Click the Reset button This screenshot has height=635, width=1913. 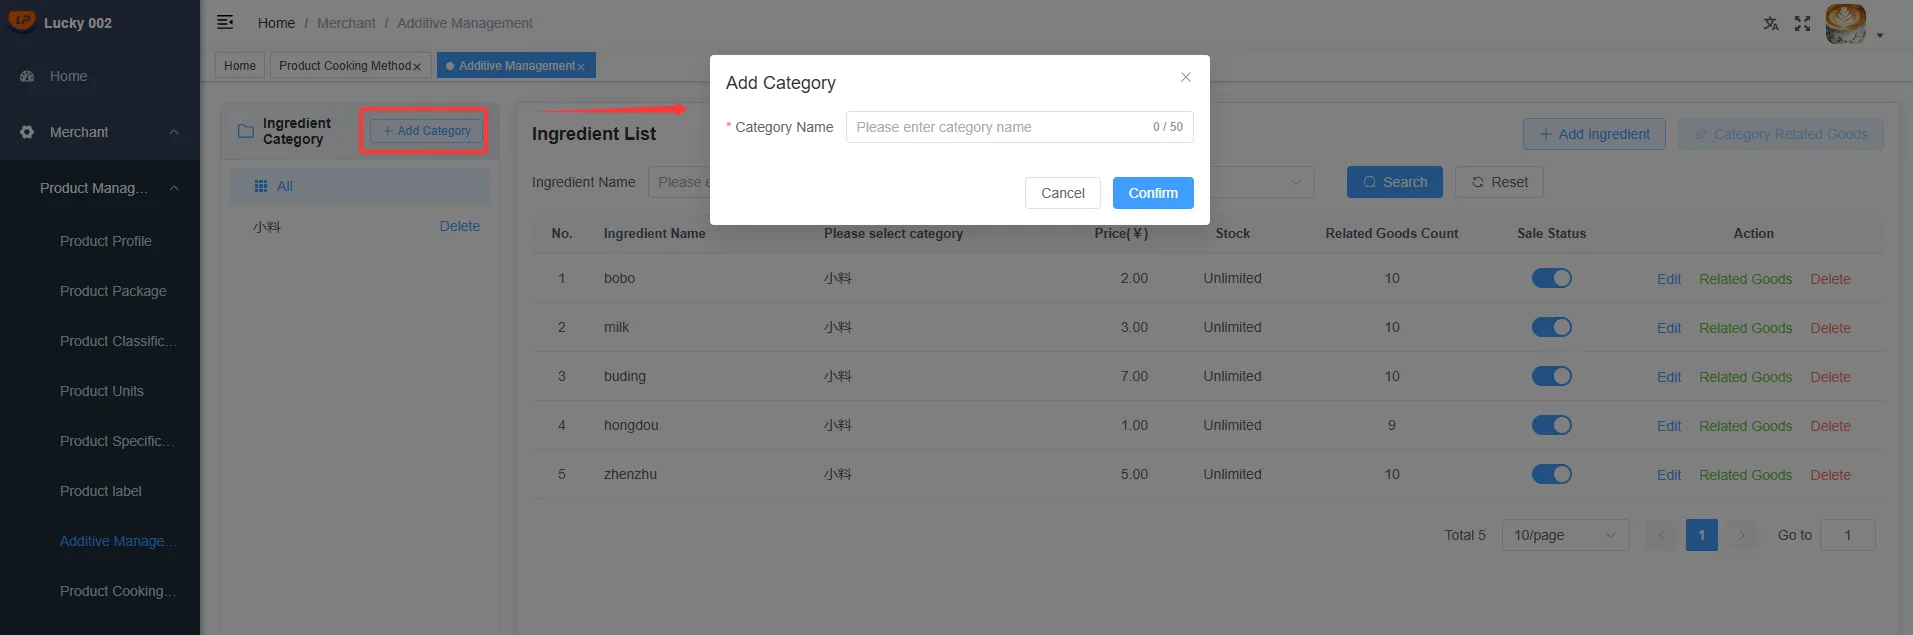(x=1499, y=182)
